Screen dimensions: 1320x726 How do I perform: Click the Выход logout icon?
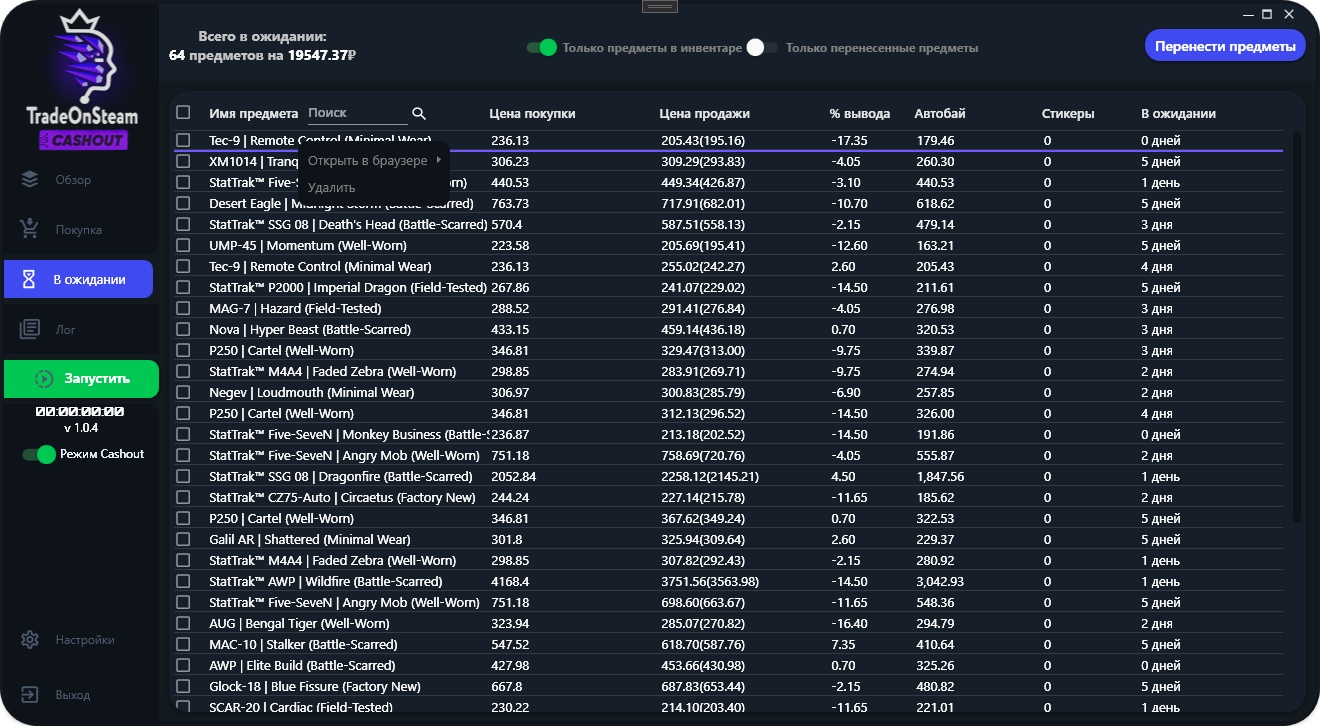click(x=30, y=694)
